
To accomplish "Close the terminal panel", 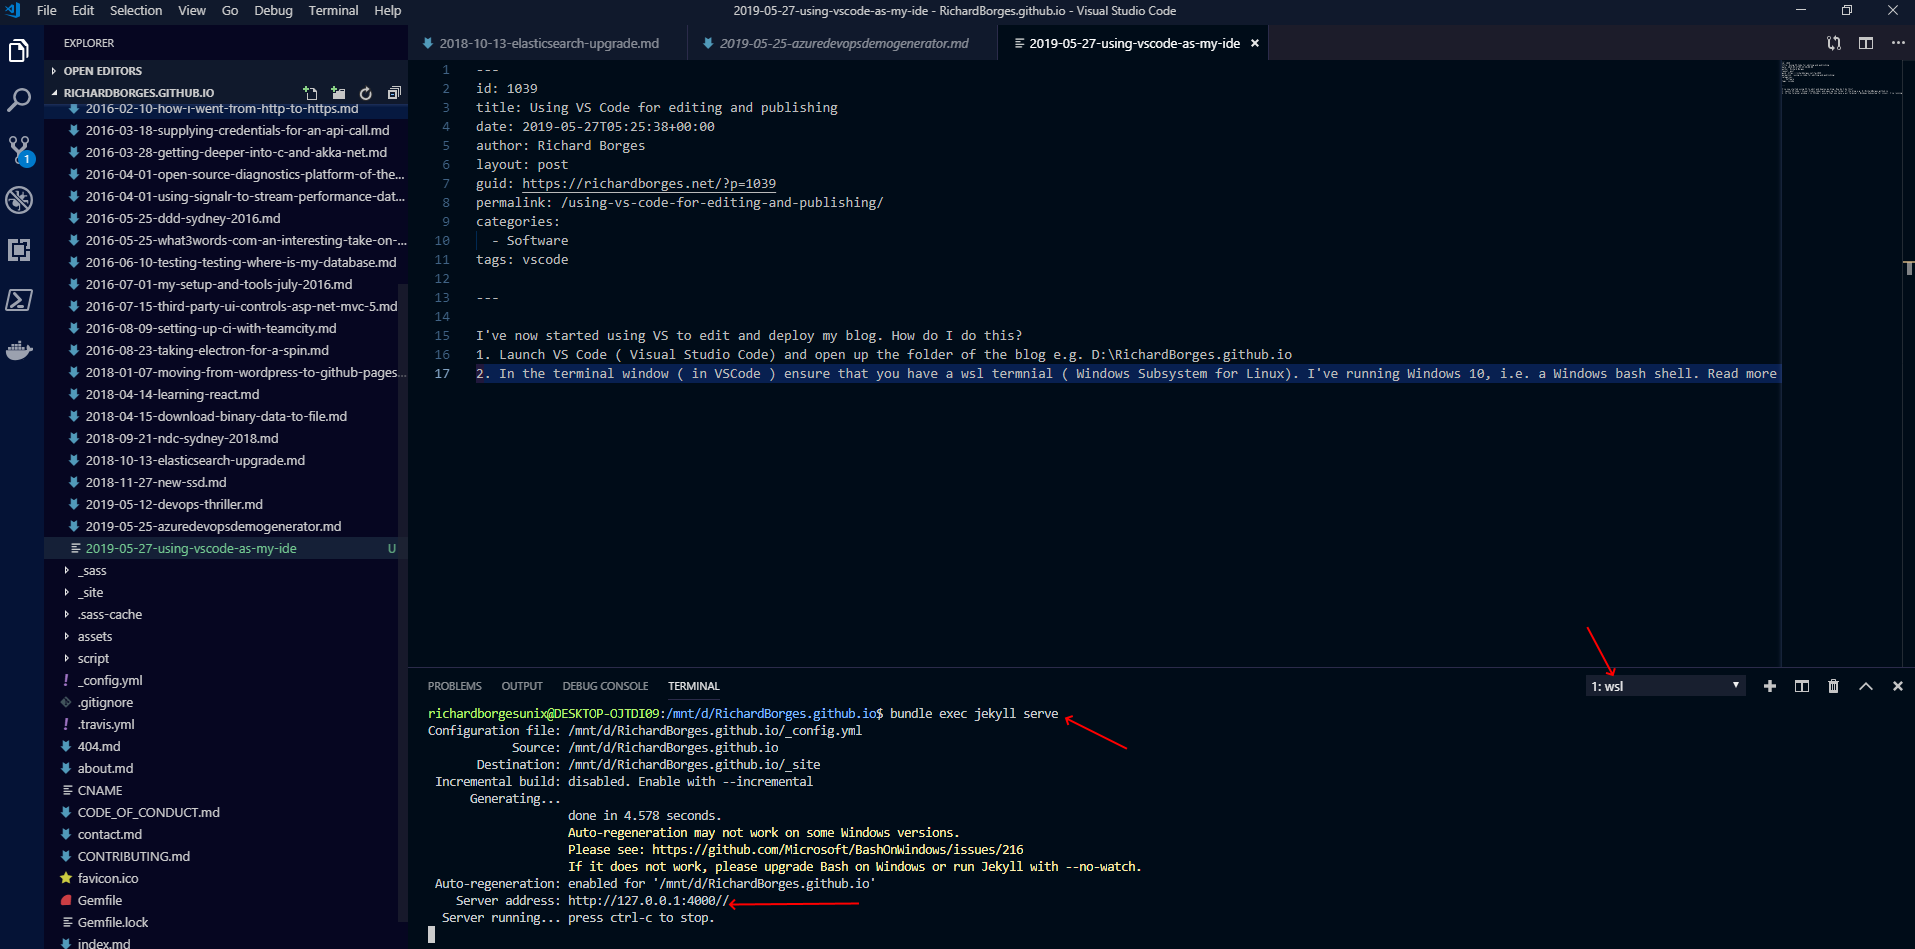I will 1897,686.
